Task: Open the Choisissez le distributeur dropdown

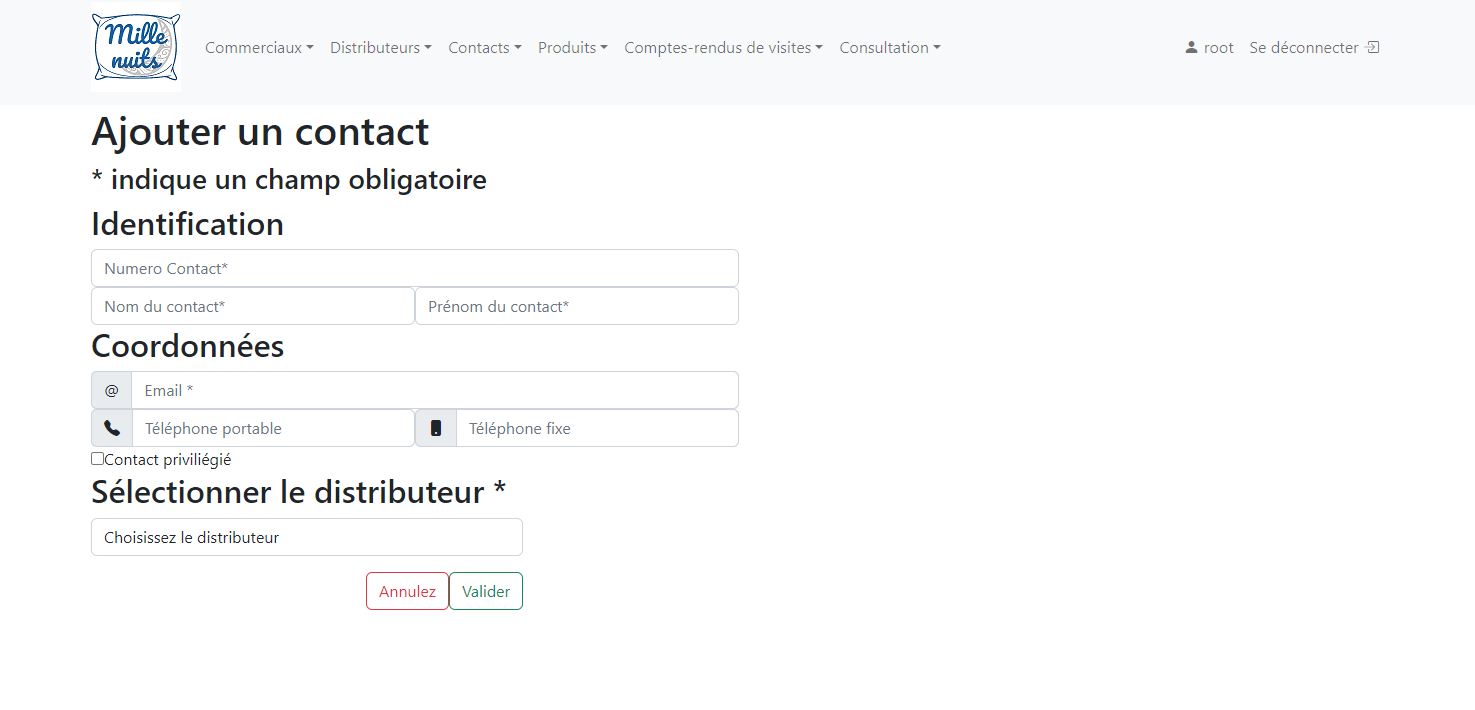Action: 306,537
